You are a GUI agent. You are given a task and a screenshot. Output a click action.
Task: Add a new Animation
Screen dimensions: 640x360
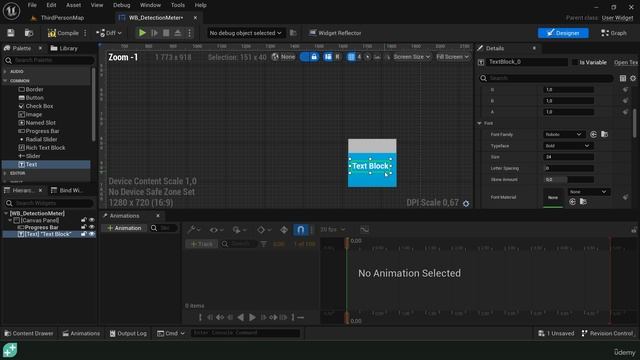click(124, 228)
